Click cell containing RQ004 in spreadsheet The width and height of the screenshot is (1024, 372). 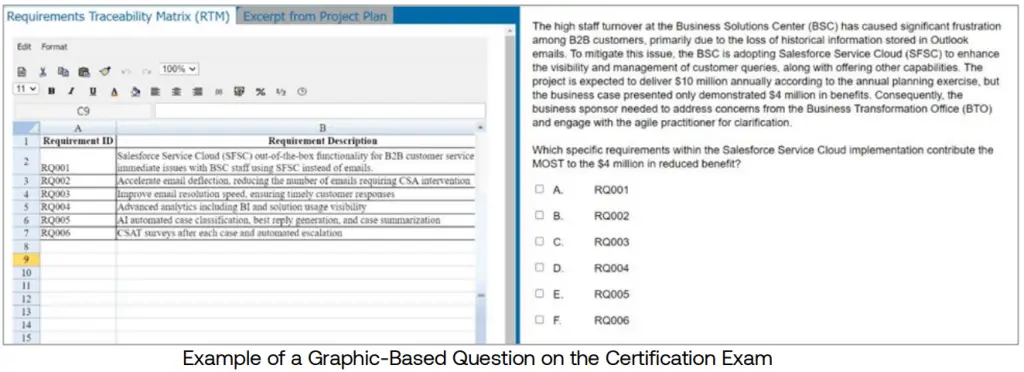(78, 207)
